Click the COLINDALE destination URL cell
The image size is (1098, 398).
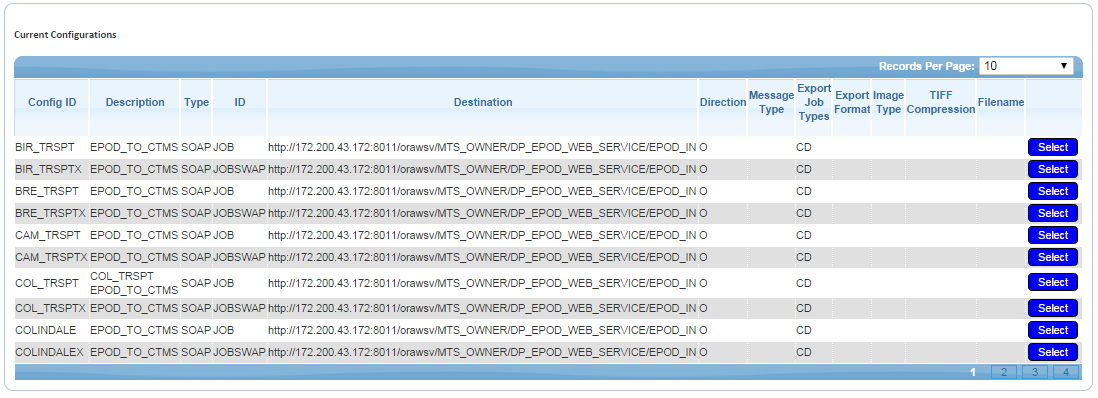click(482, 330)
